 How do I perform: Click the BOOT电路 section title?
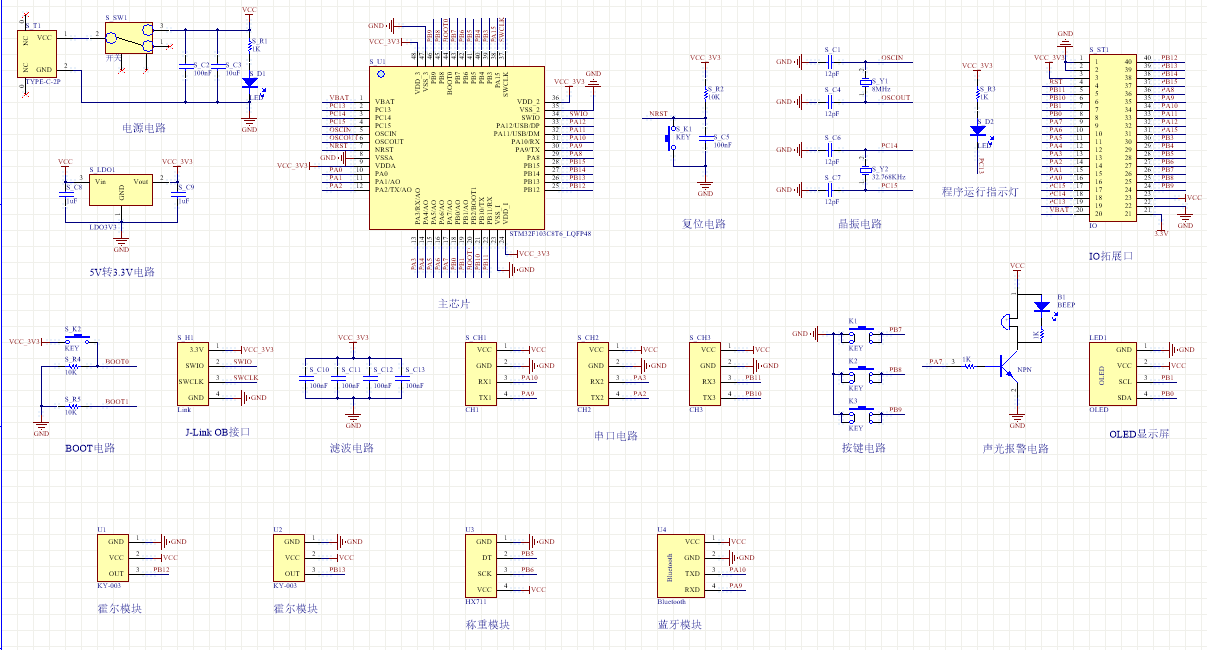(x=90, y=448)
